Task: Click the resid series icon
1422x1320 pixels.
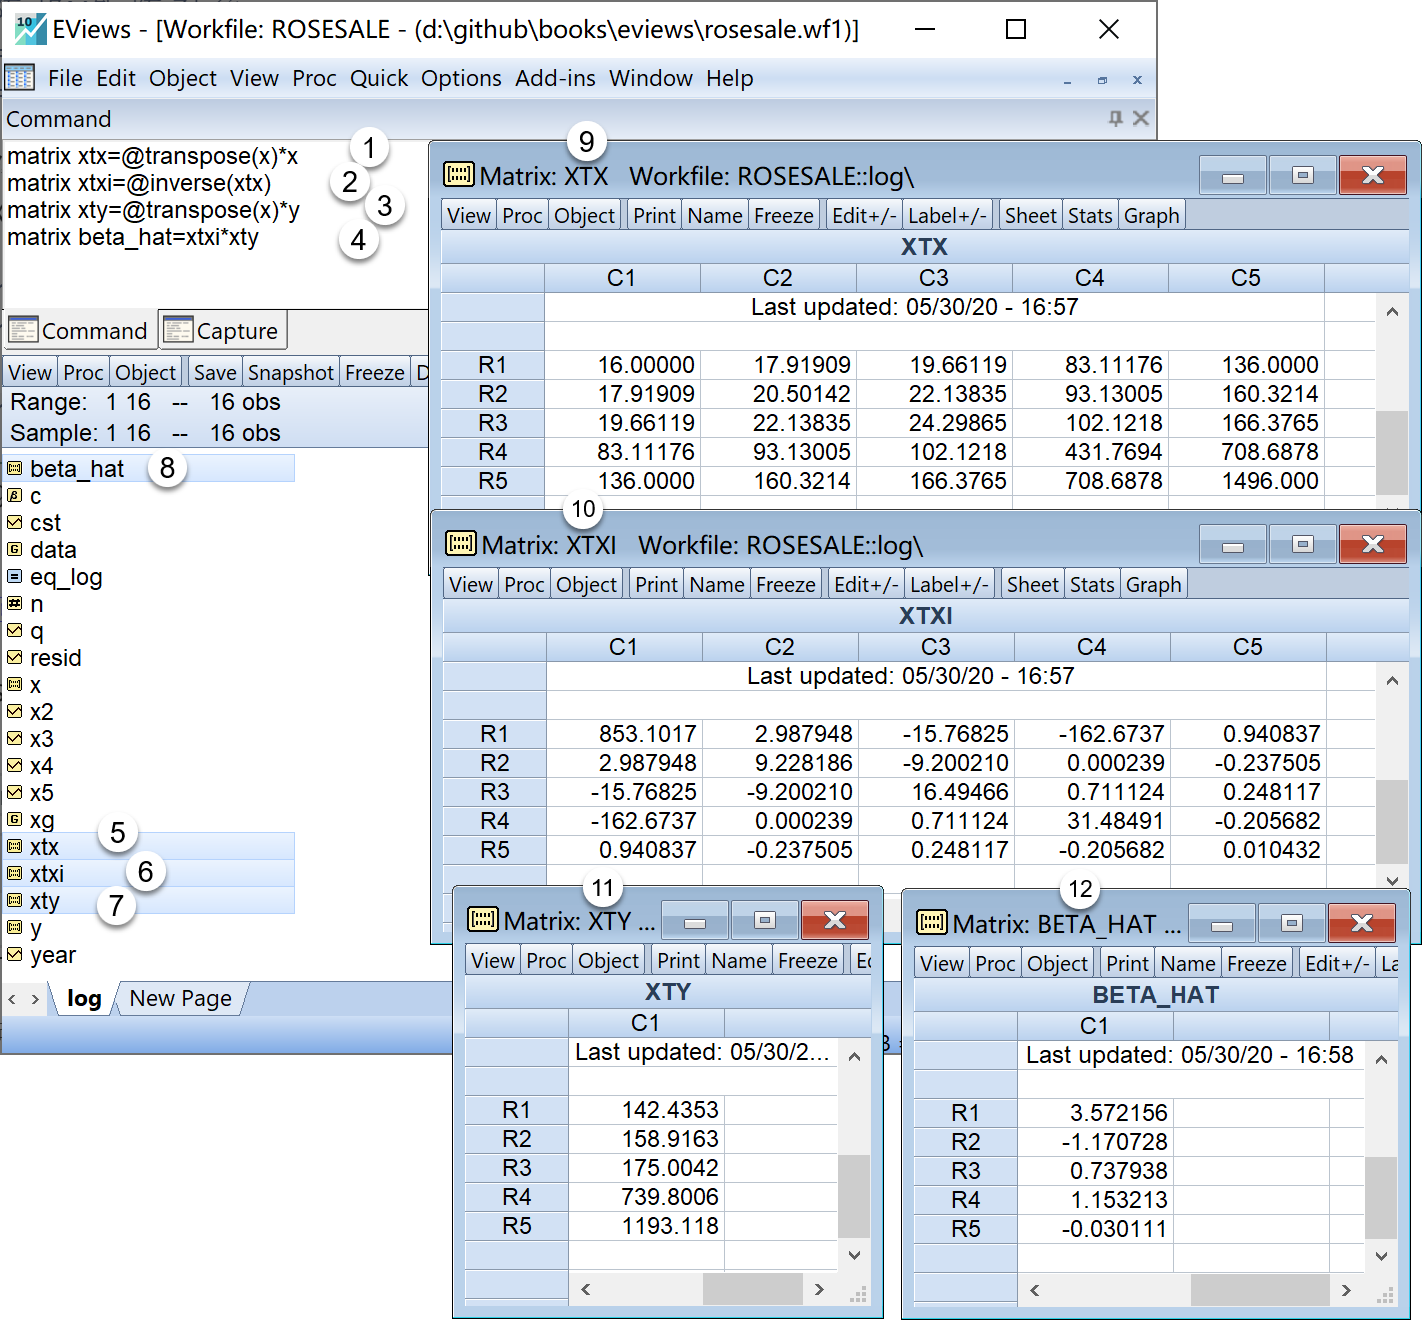Action: click(x=15, y=658)
